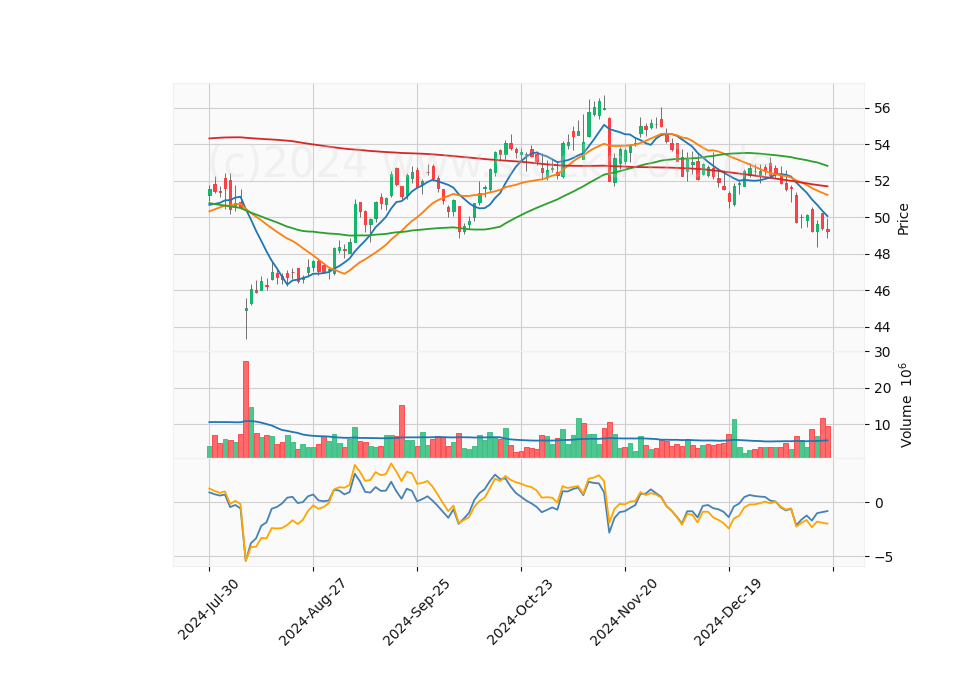This screenshot has width=960, height=690.
Task: Click the Price axis label
Action: coord(903,219)
